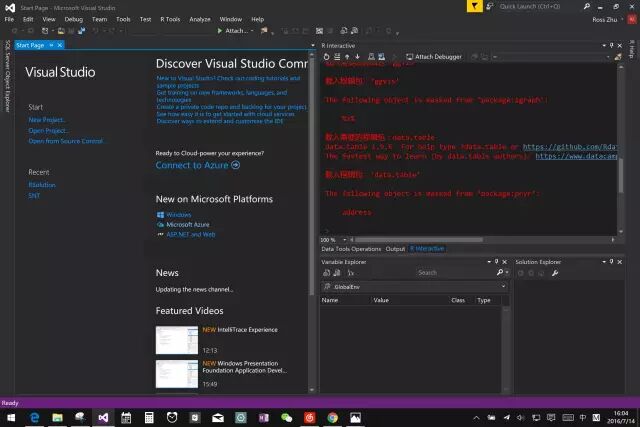Viewport: 640px width, 427px height.
Task: Open Google Chrome from the taskbar
Action: (x=333, y=418)
